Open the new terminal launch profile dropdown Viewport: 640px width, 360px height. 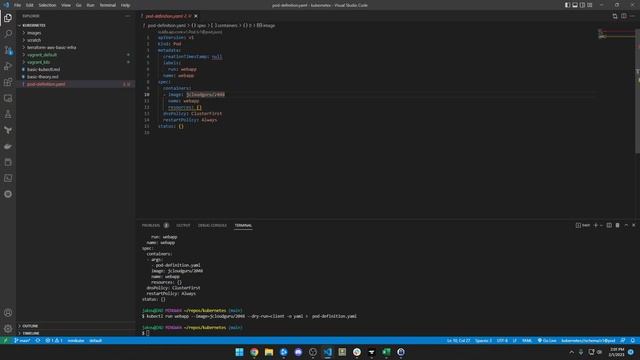(601, 225)
